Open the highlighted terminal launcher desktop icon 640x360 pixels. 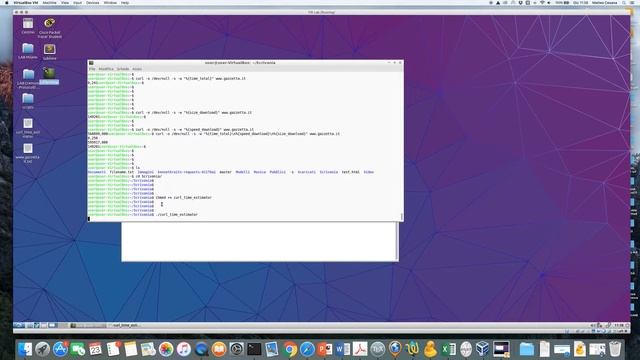coord(49,76)
